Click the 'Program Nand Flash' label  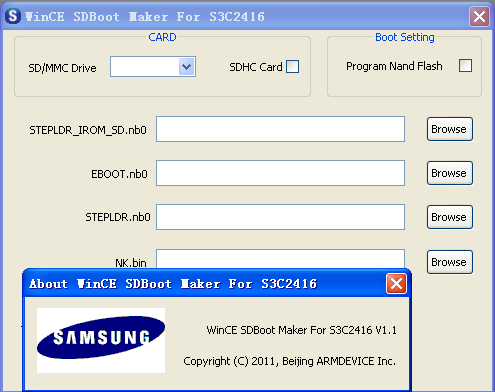click(394, 66)
